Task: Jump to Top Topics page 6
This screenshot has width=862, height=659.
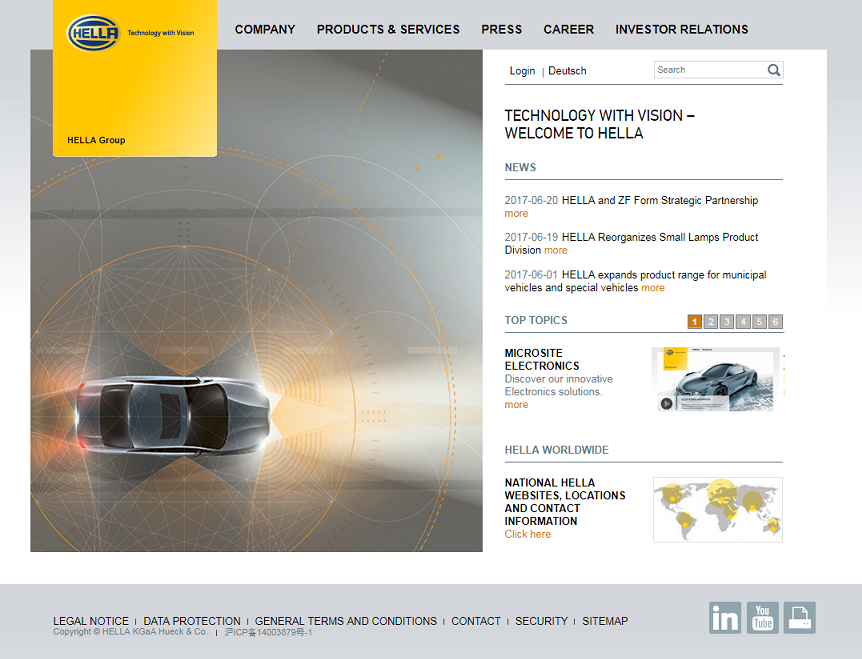Action: [776, 322]
